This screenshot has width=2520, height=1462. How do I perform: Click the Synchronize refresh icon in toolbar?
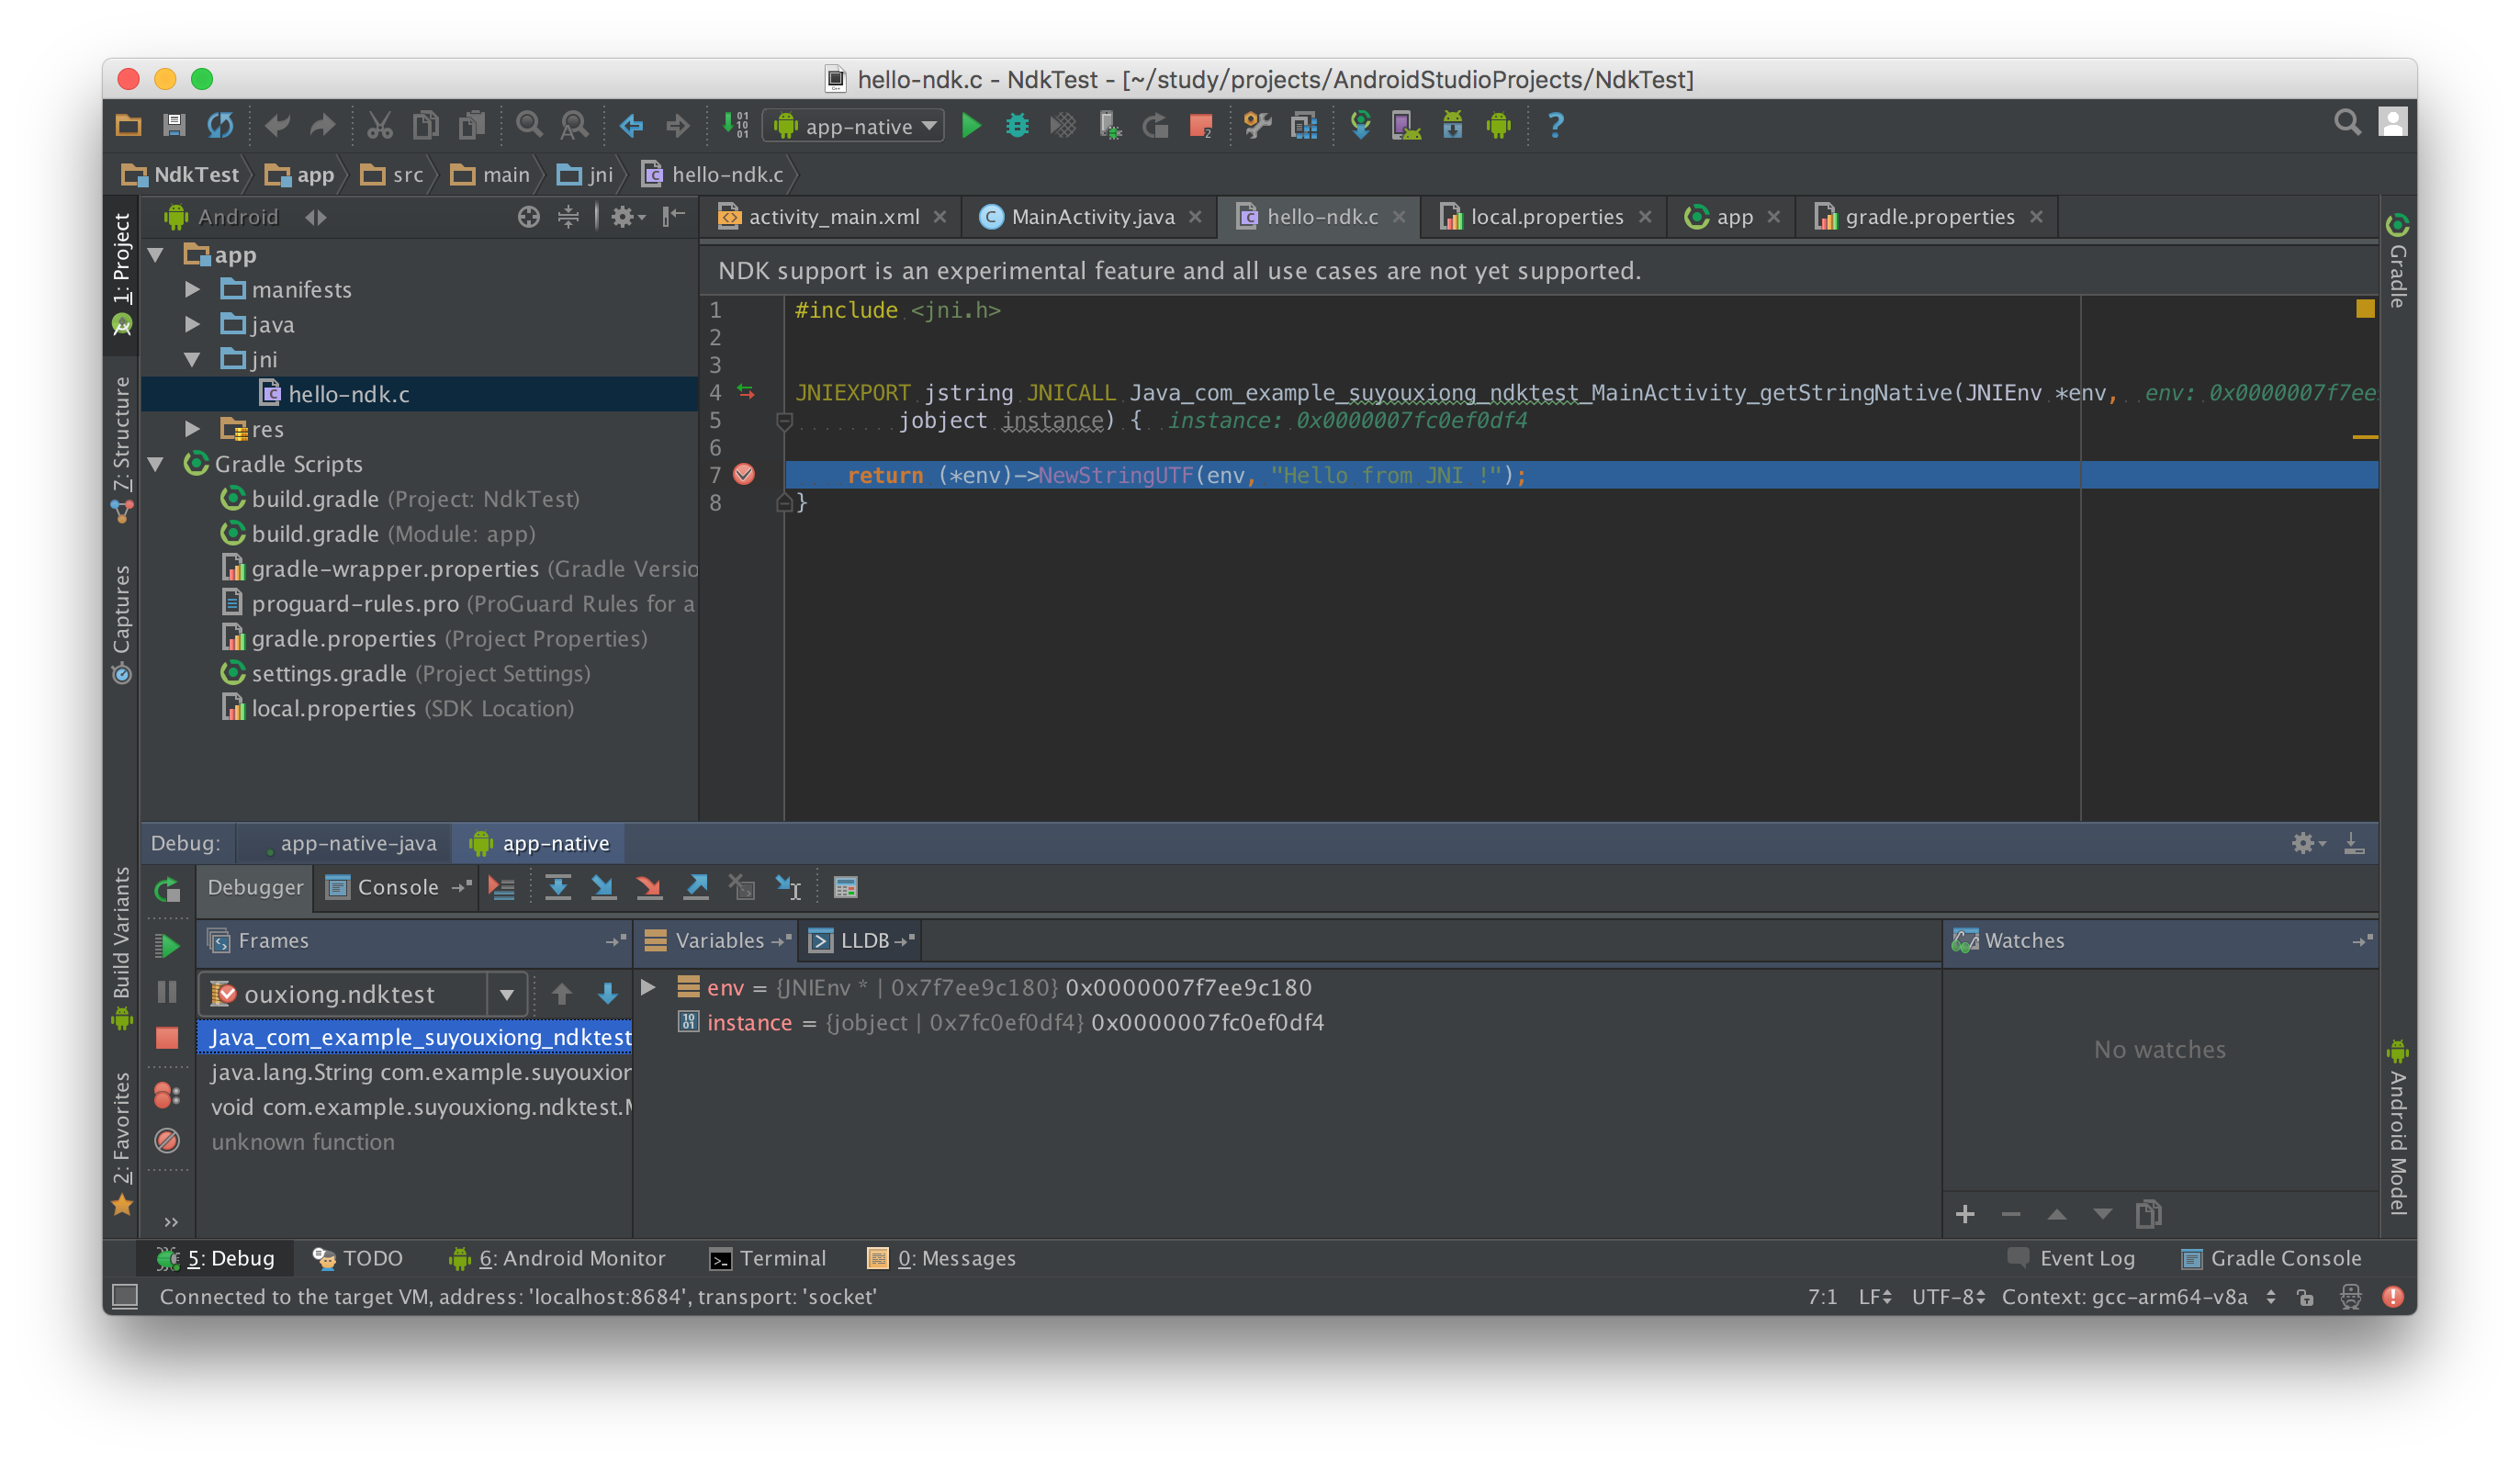(220, 126)
